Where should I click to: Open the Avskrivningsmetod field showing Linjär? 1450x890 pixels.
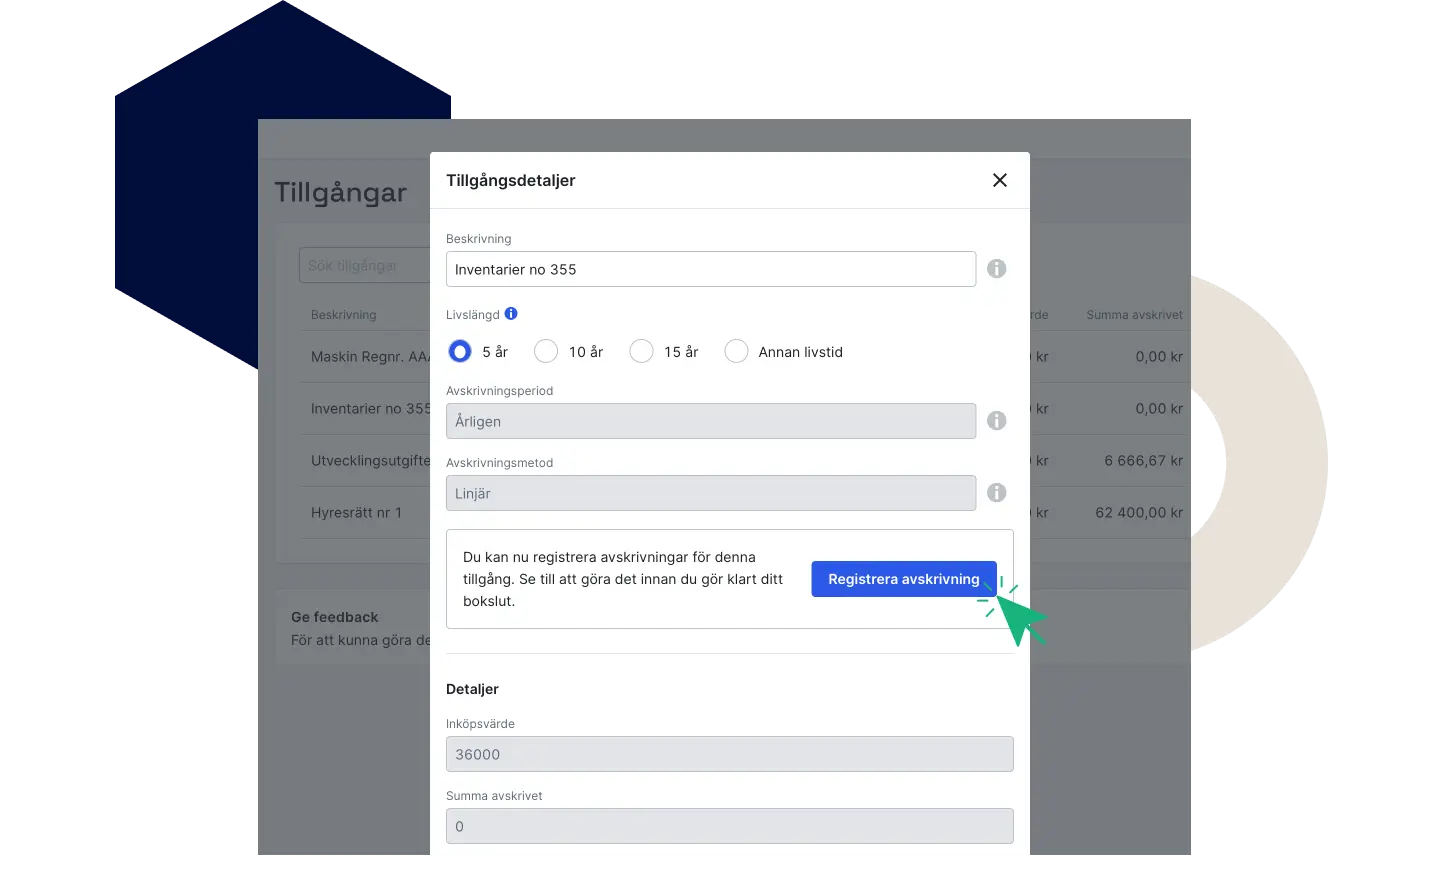[711, 493]
